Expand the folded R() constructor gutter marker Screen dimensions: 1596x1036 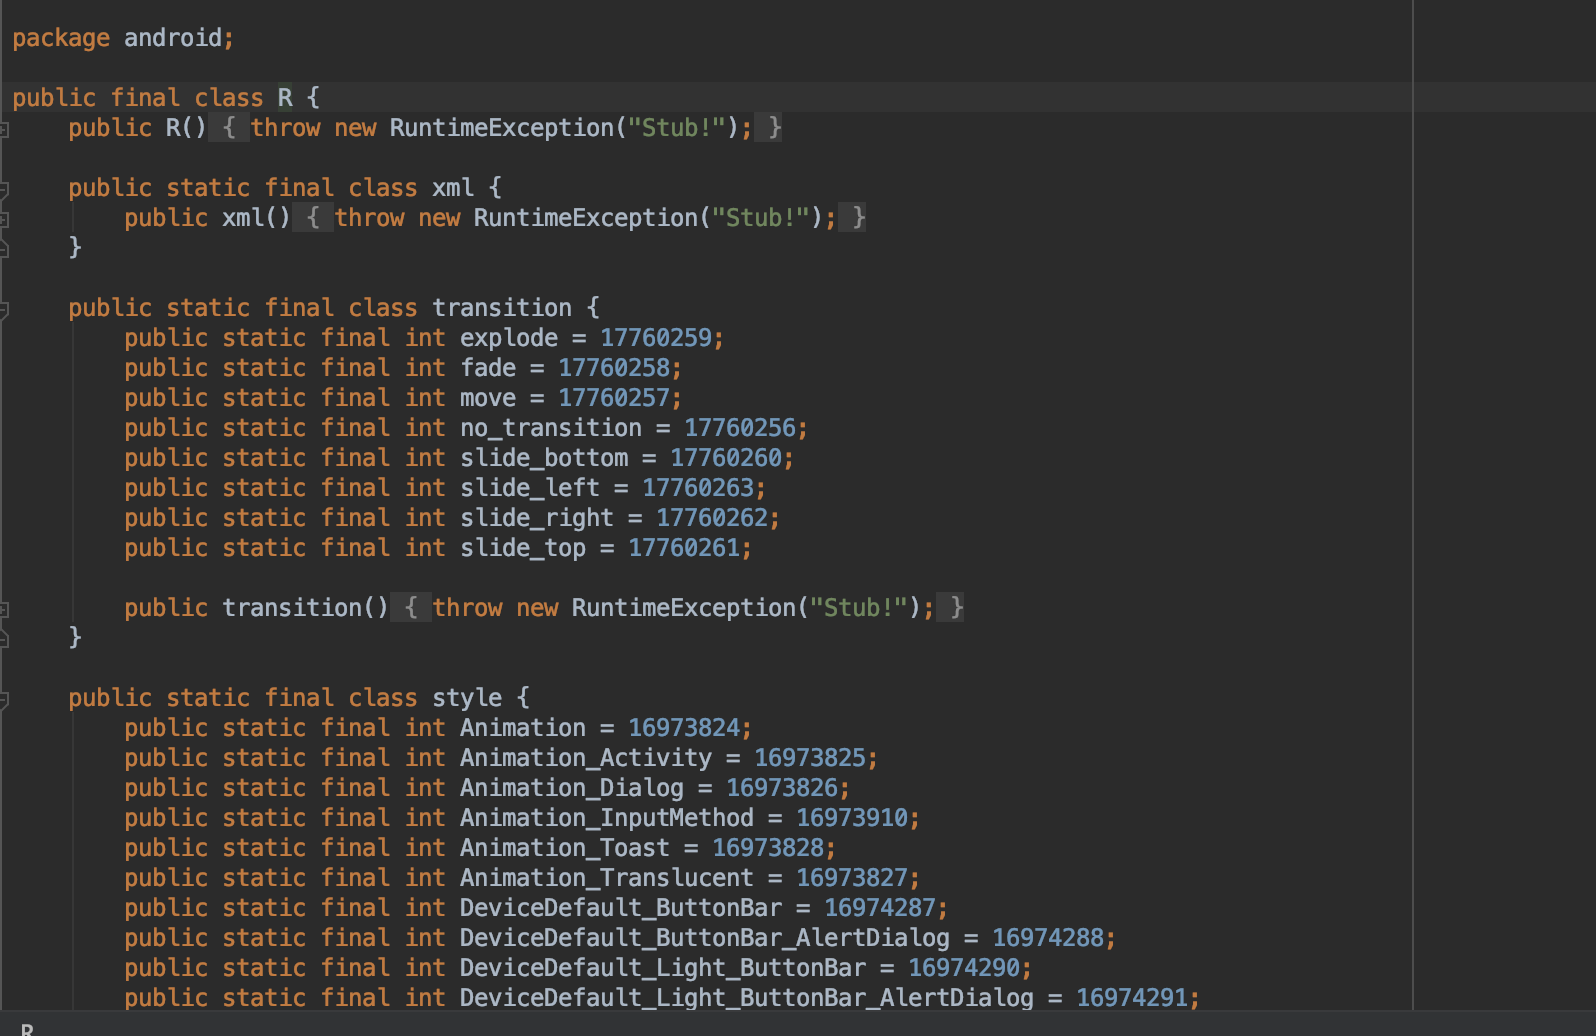point(4,129)
